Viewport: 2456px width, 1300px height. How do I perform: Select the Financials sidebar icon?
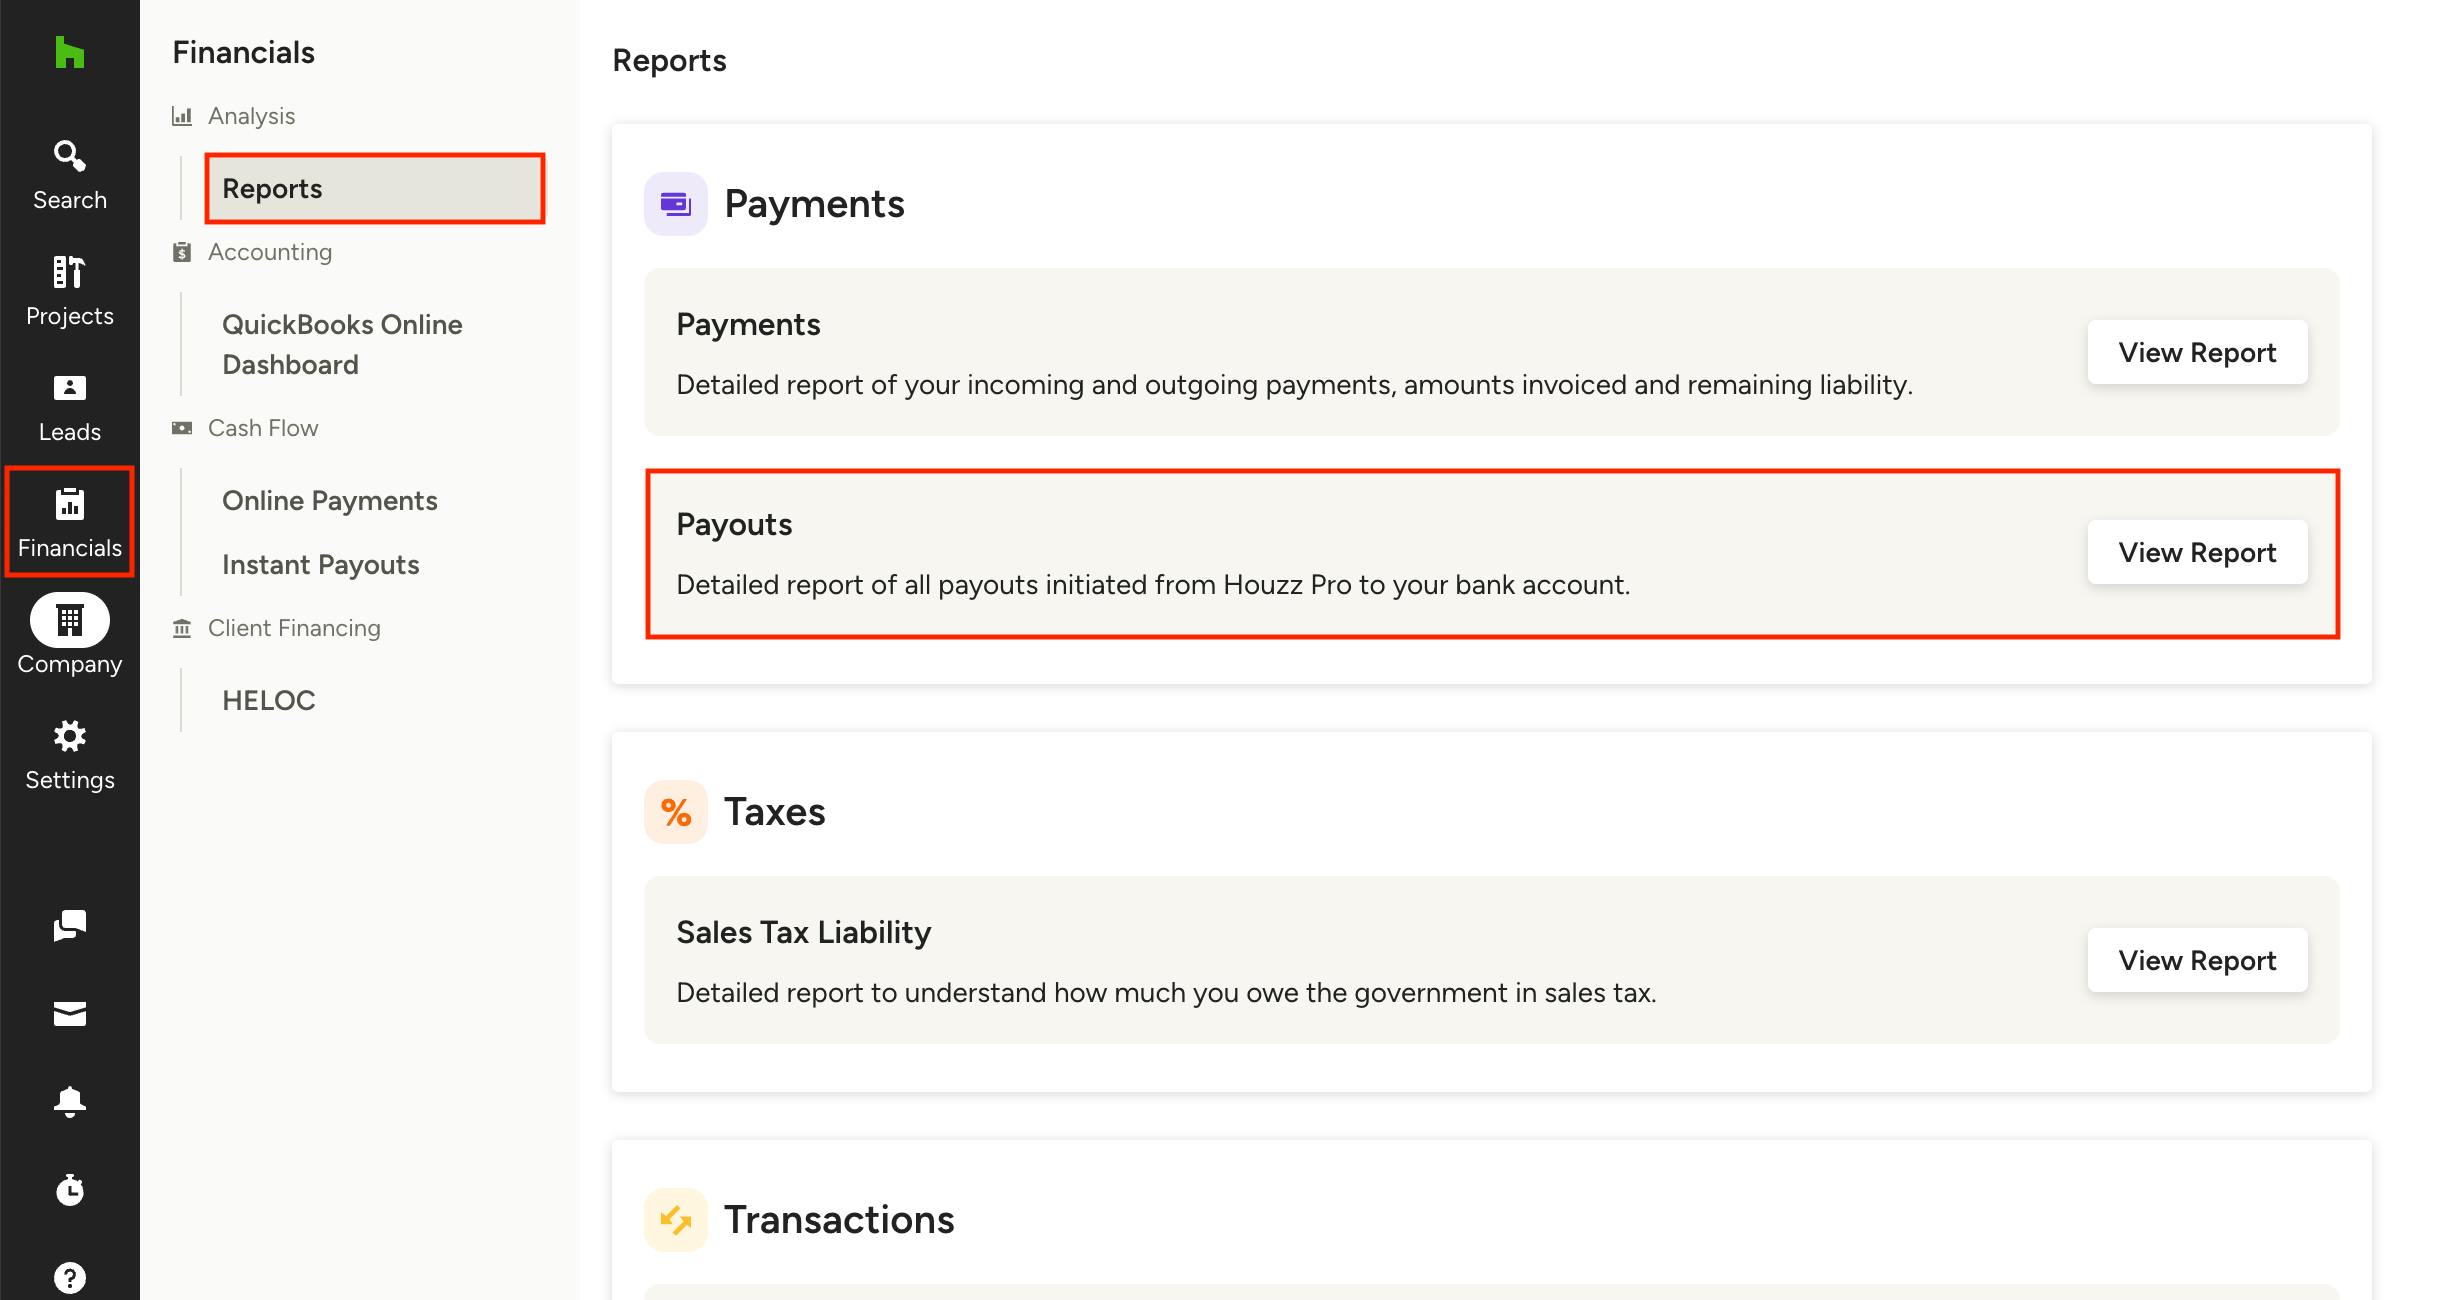pyautogui.click(x=69, y=522)
